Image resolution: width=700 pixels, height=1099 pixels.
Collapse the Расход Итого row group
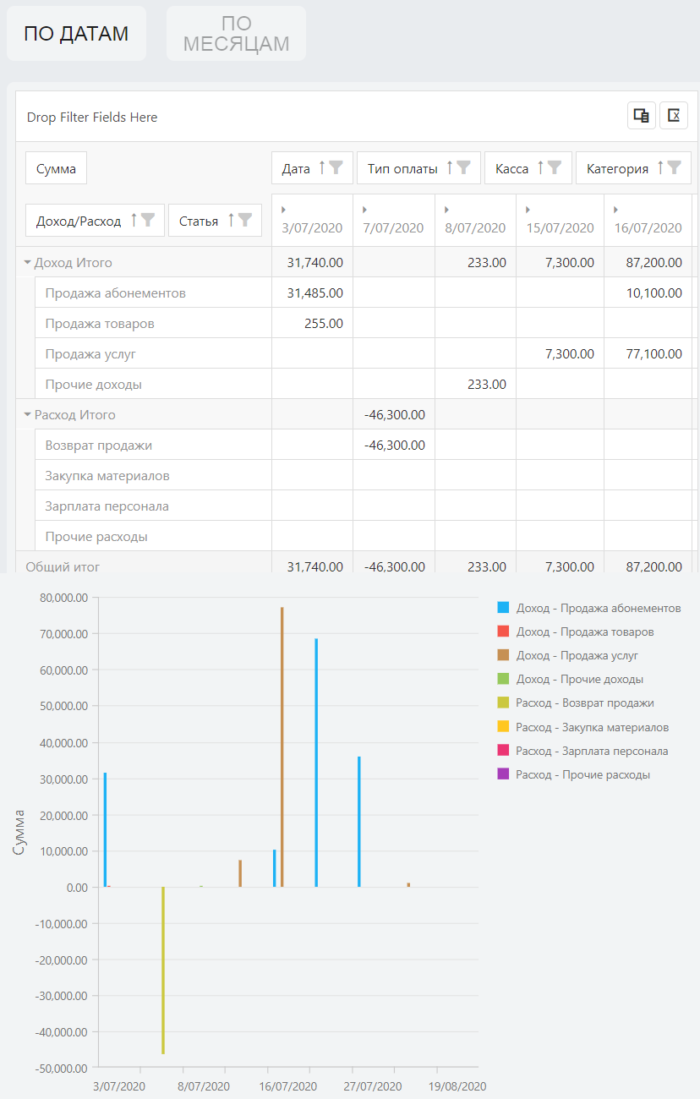[27, 415]
